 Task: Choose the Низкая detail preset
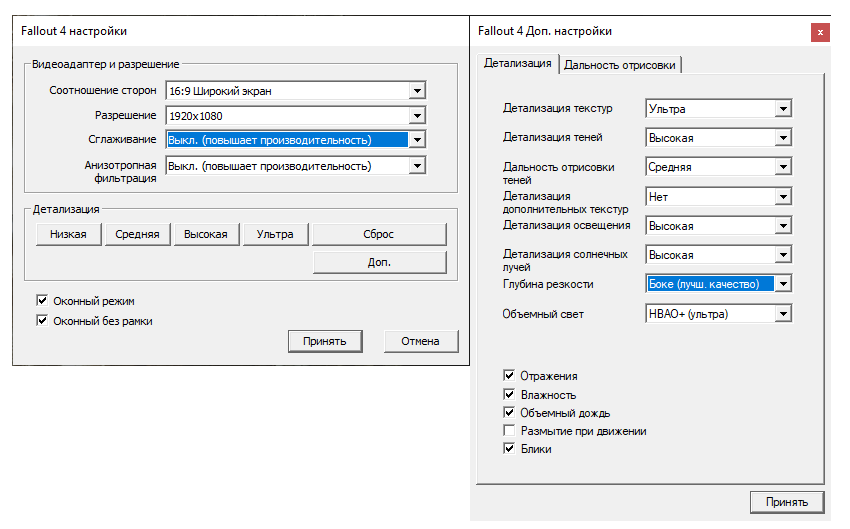[x=68, y=234]
